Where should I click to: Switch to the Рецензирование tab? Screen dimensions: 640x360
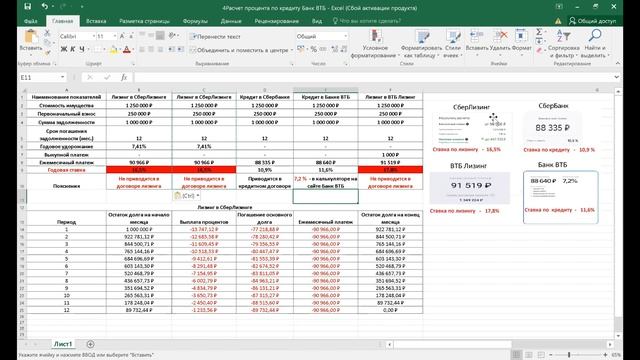(x=276, y=21)
